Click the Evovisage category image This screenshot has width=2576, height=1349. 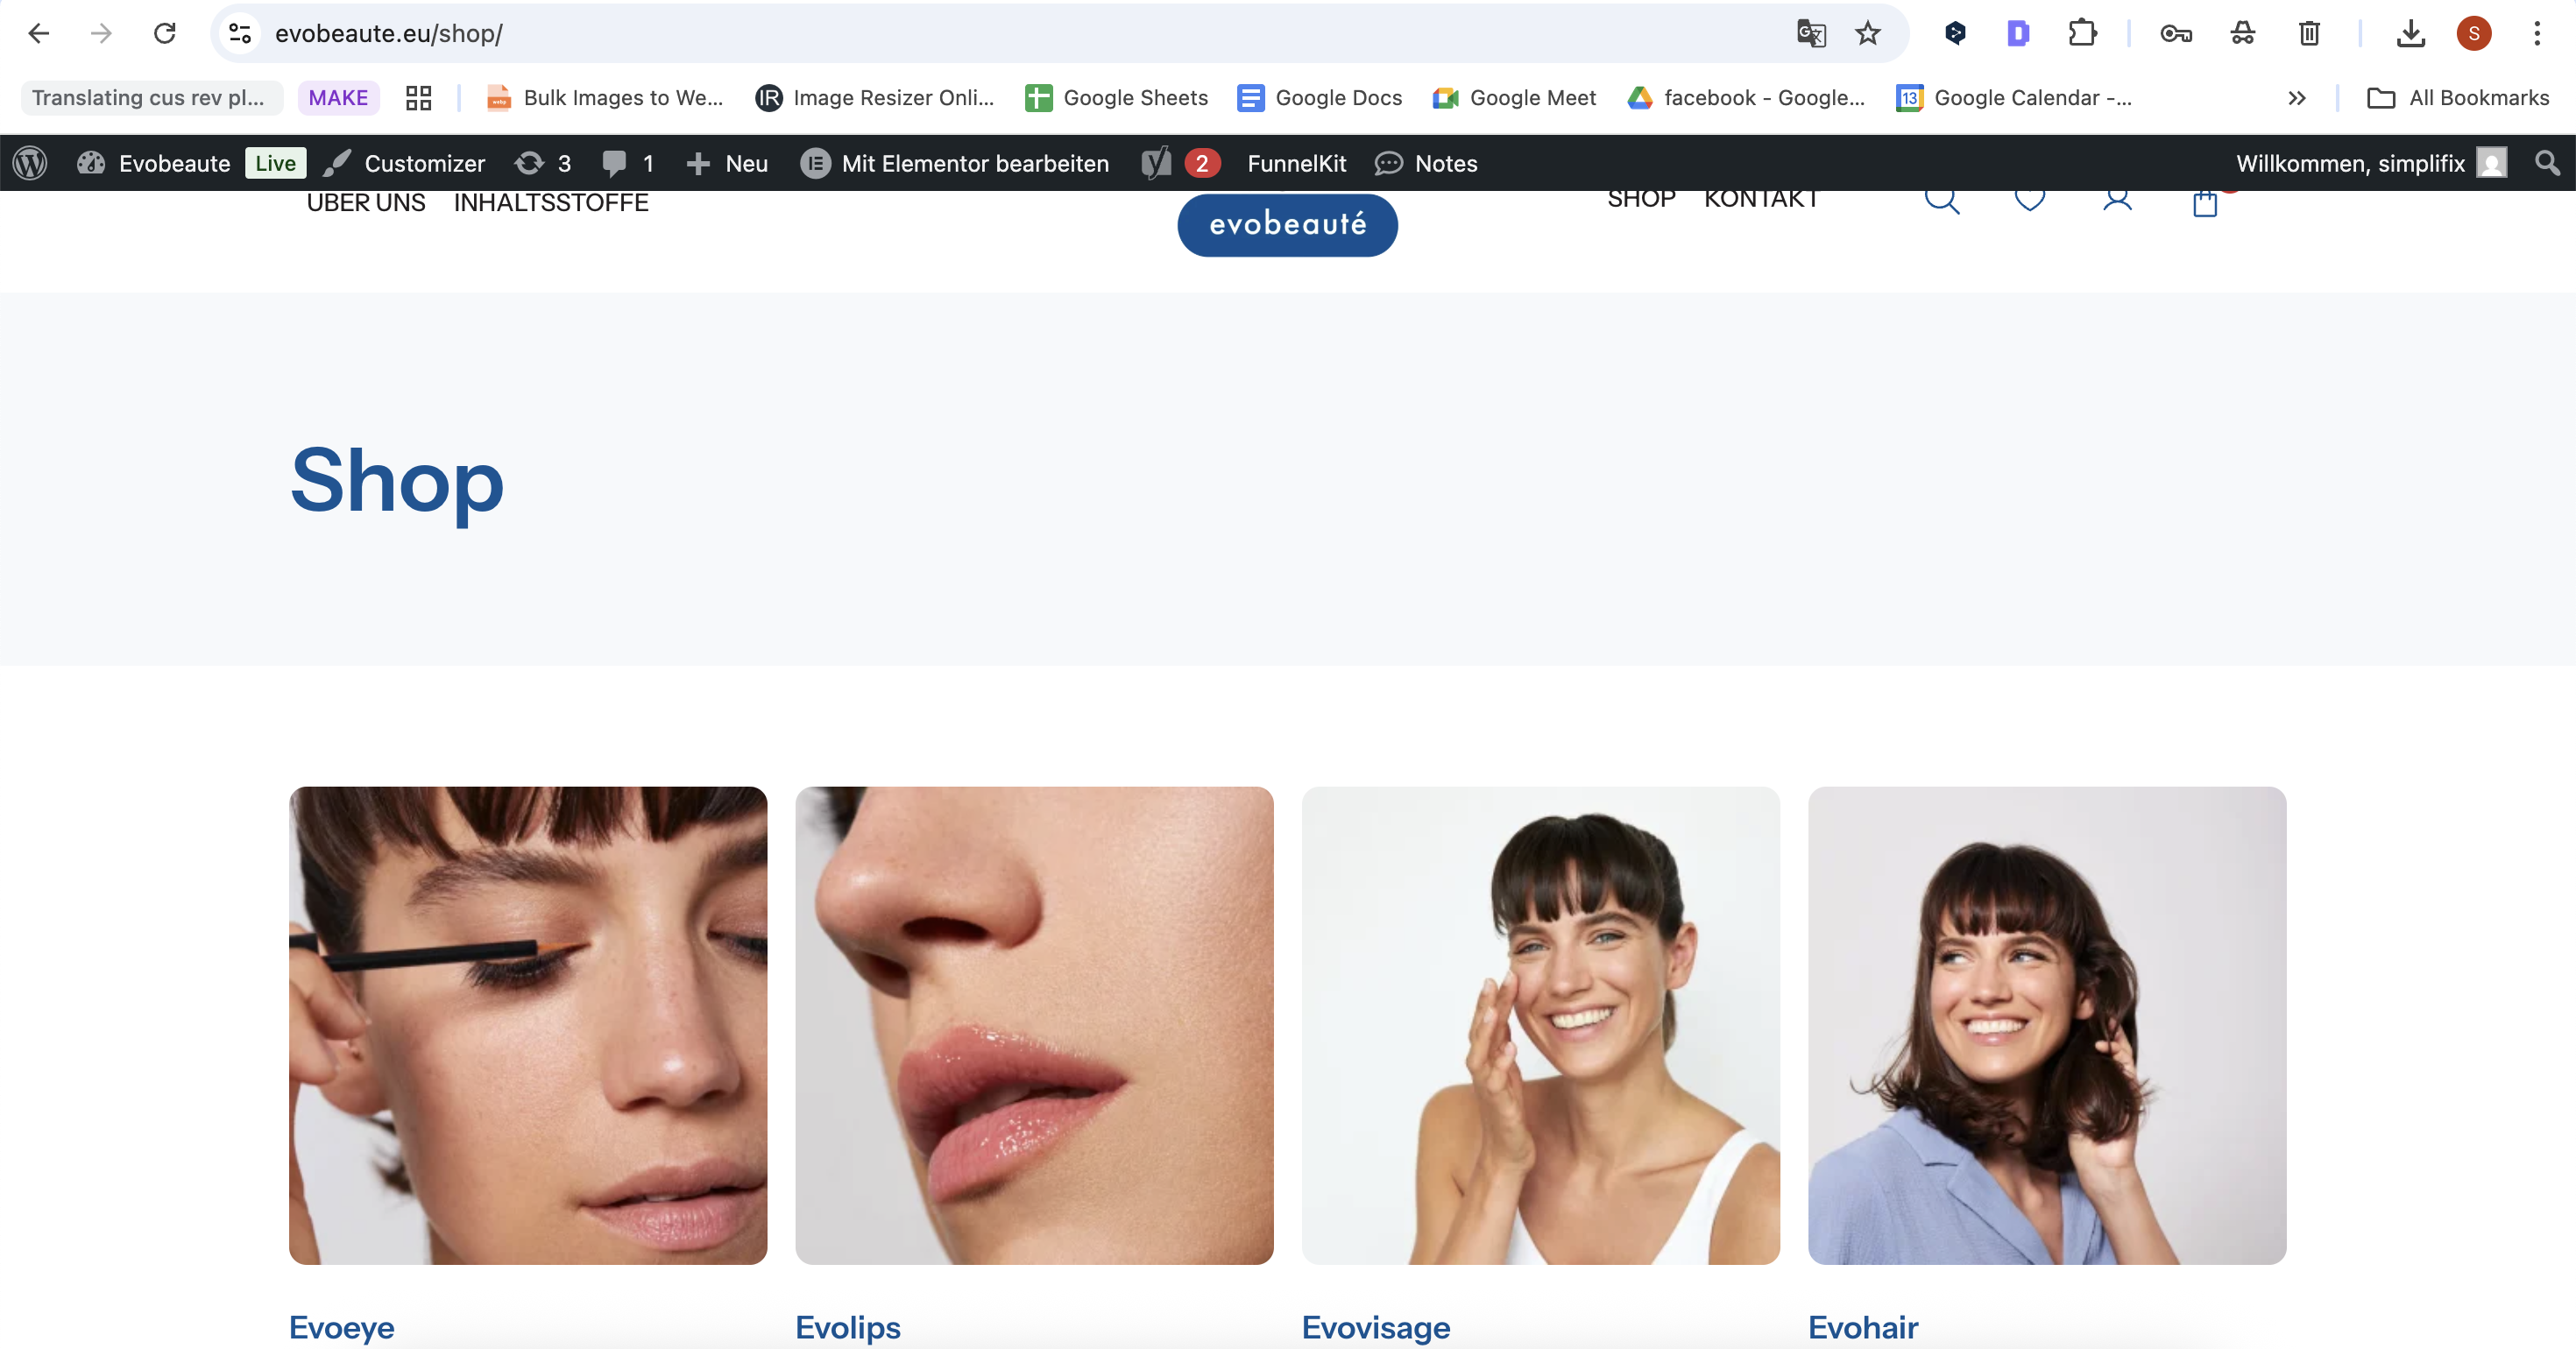(1541, 1025)
